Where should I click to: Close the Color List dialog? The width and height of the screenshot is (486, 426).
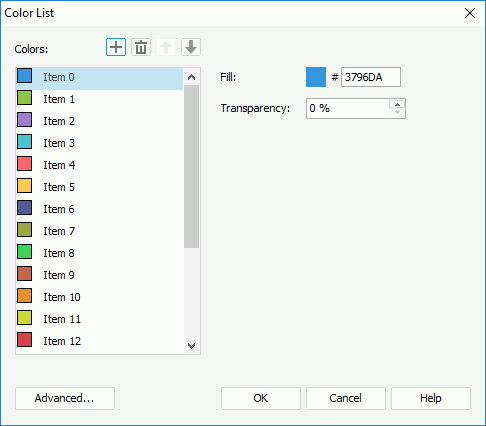(x=470, y=13)
